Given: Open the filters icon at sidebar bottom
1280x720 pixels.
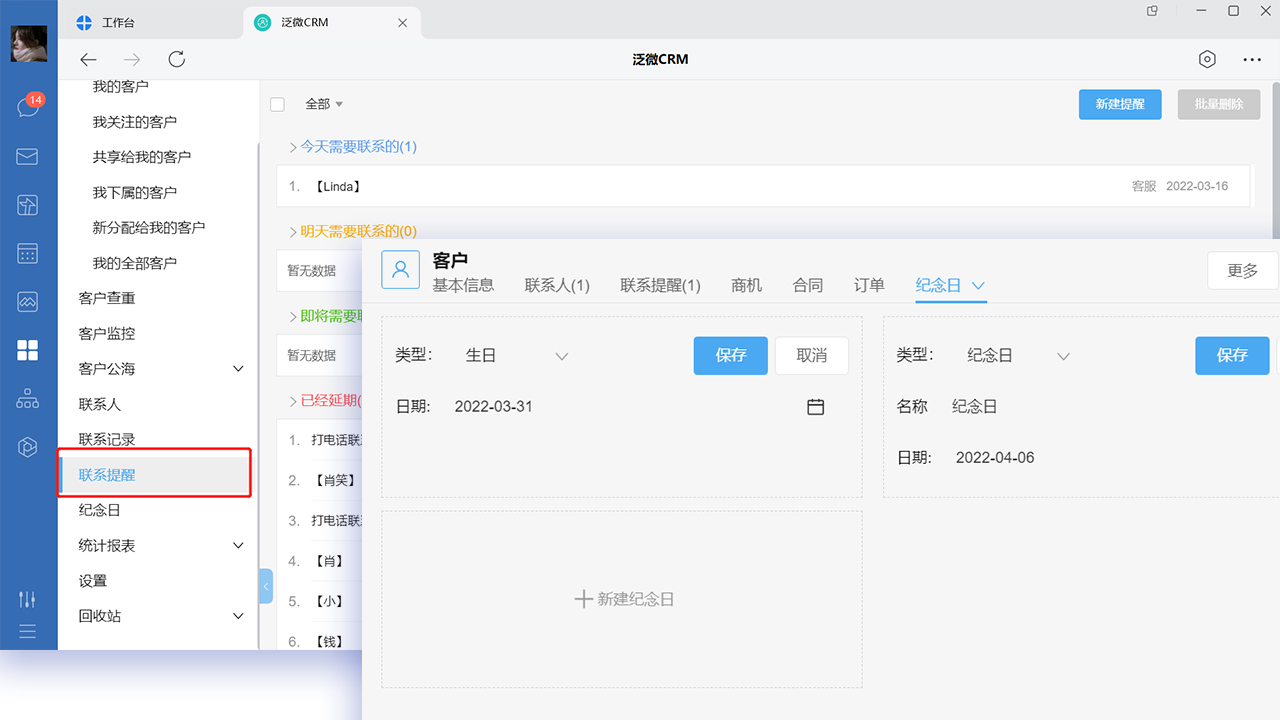Looking at the screenshot, I should (x=27, y=599).
